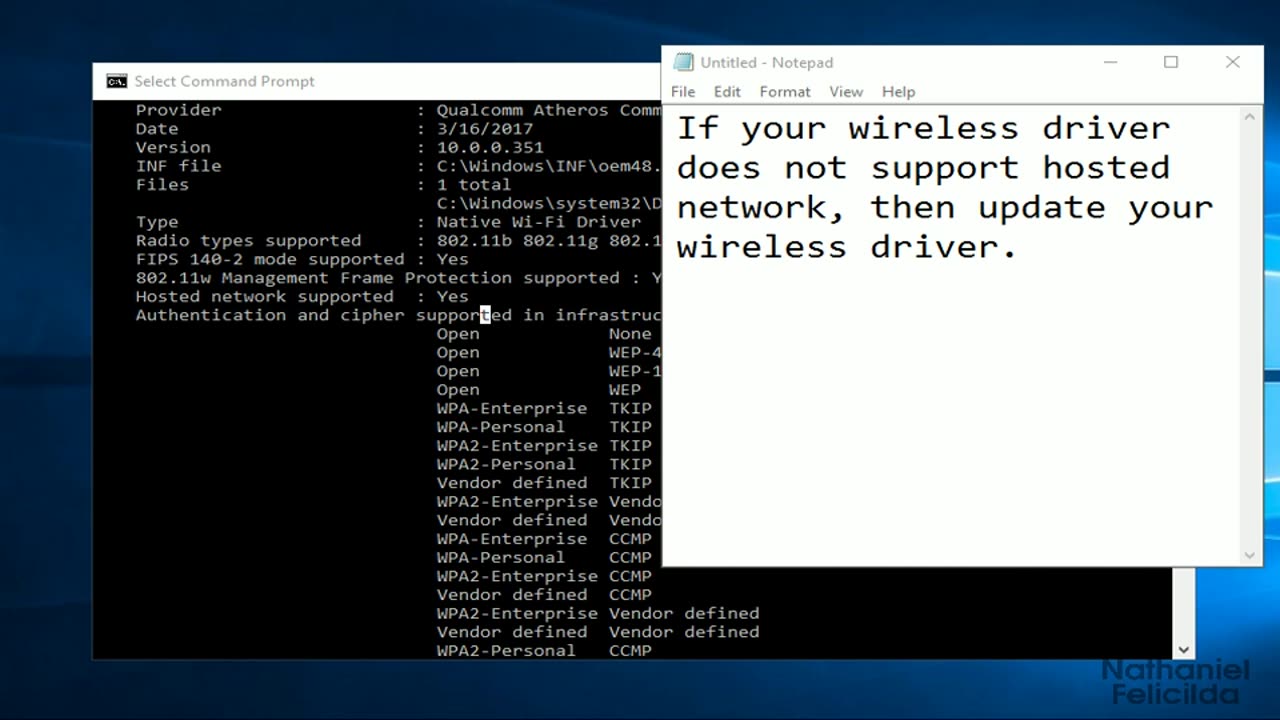Open the Help menu in Notepad
This screenshot has width=1280, height=720.
(x=898, y=91)
